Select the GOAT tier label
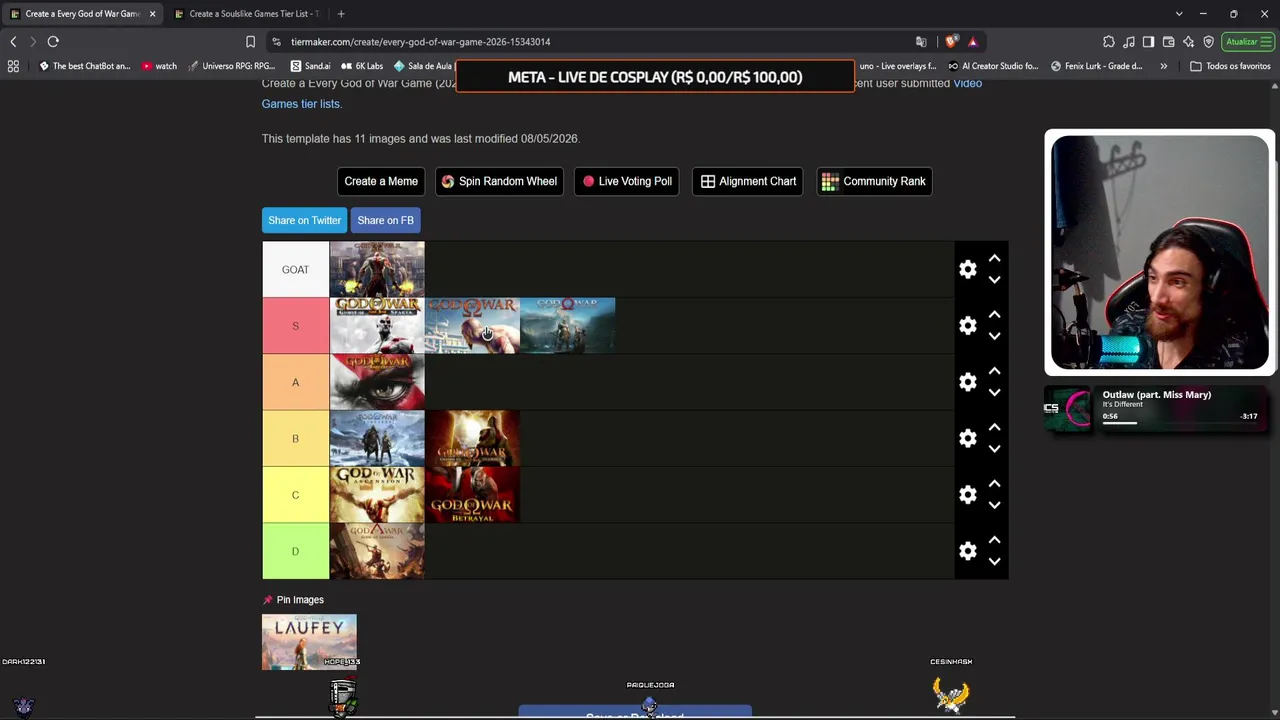 pyautogui.click(x=295, y=269)
